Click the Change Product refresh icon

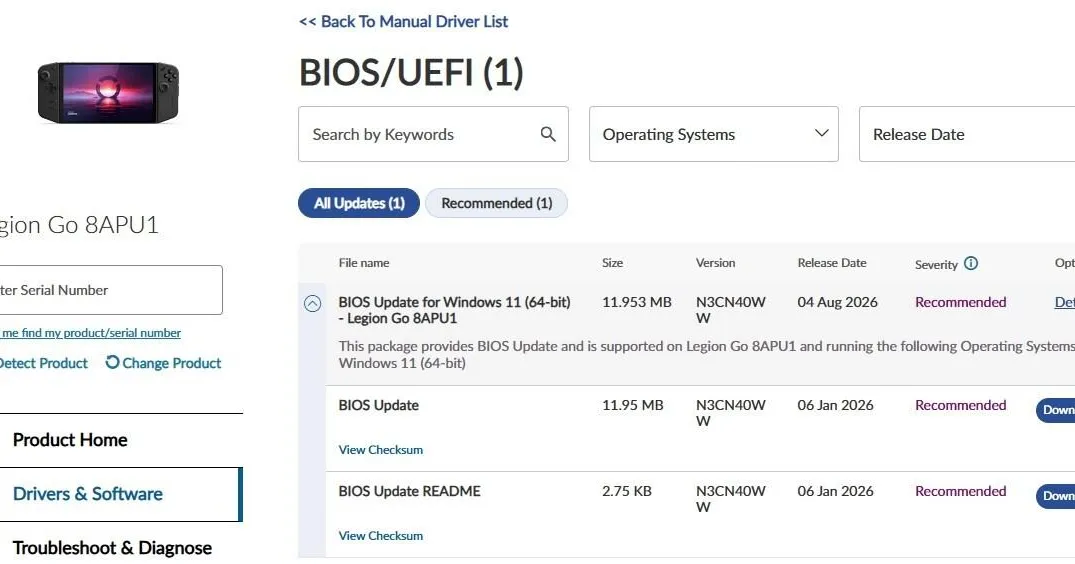112,363
